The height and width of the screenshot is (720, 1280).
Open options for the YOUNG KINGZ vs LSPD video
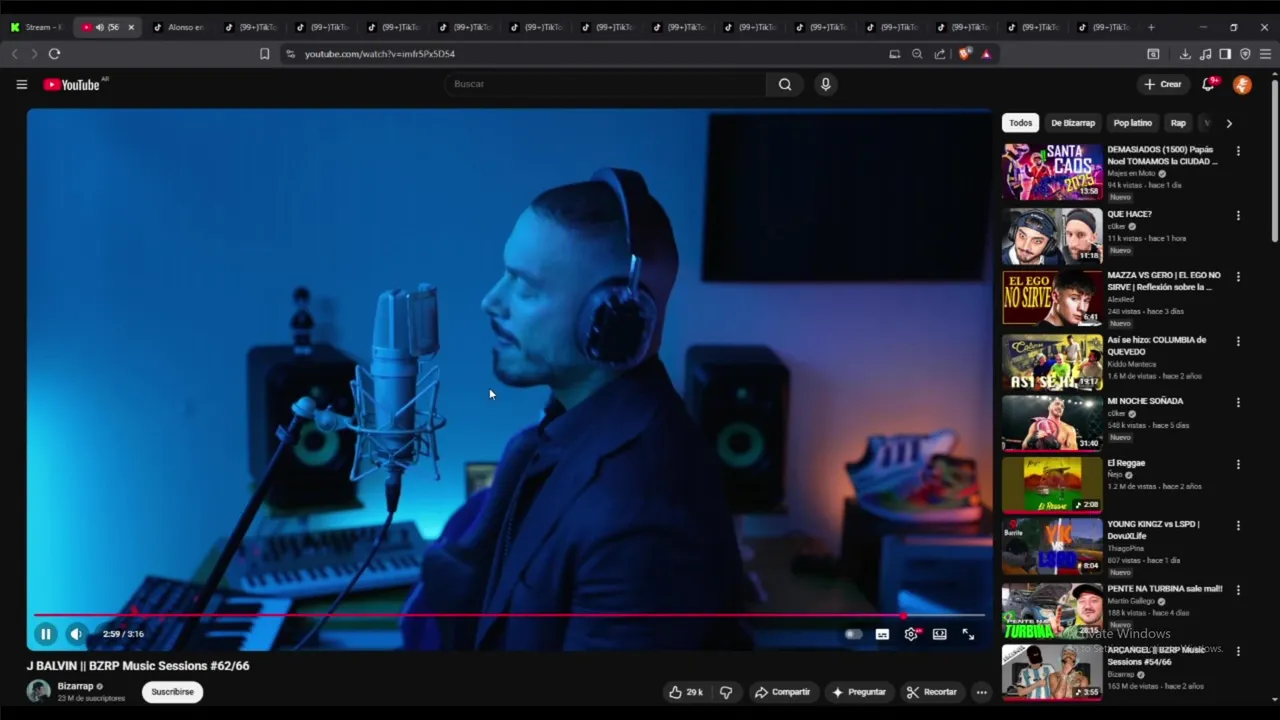point(1238,526)
